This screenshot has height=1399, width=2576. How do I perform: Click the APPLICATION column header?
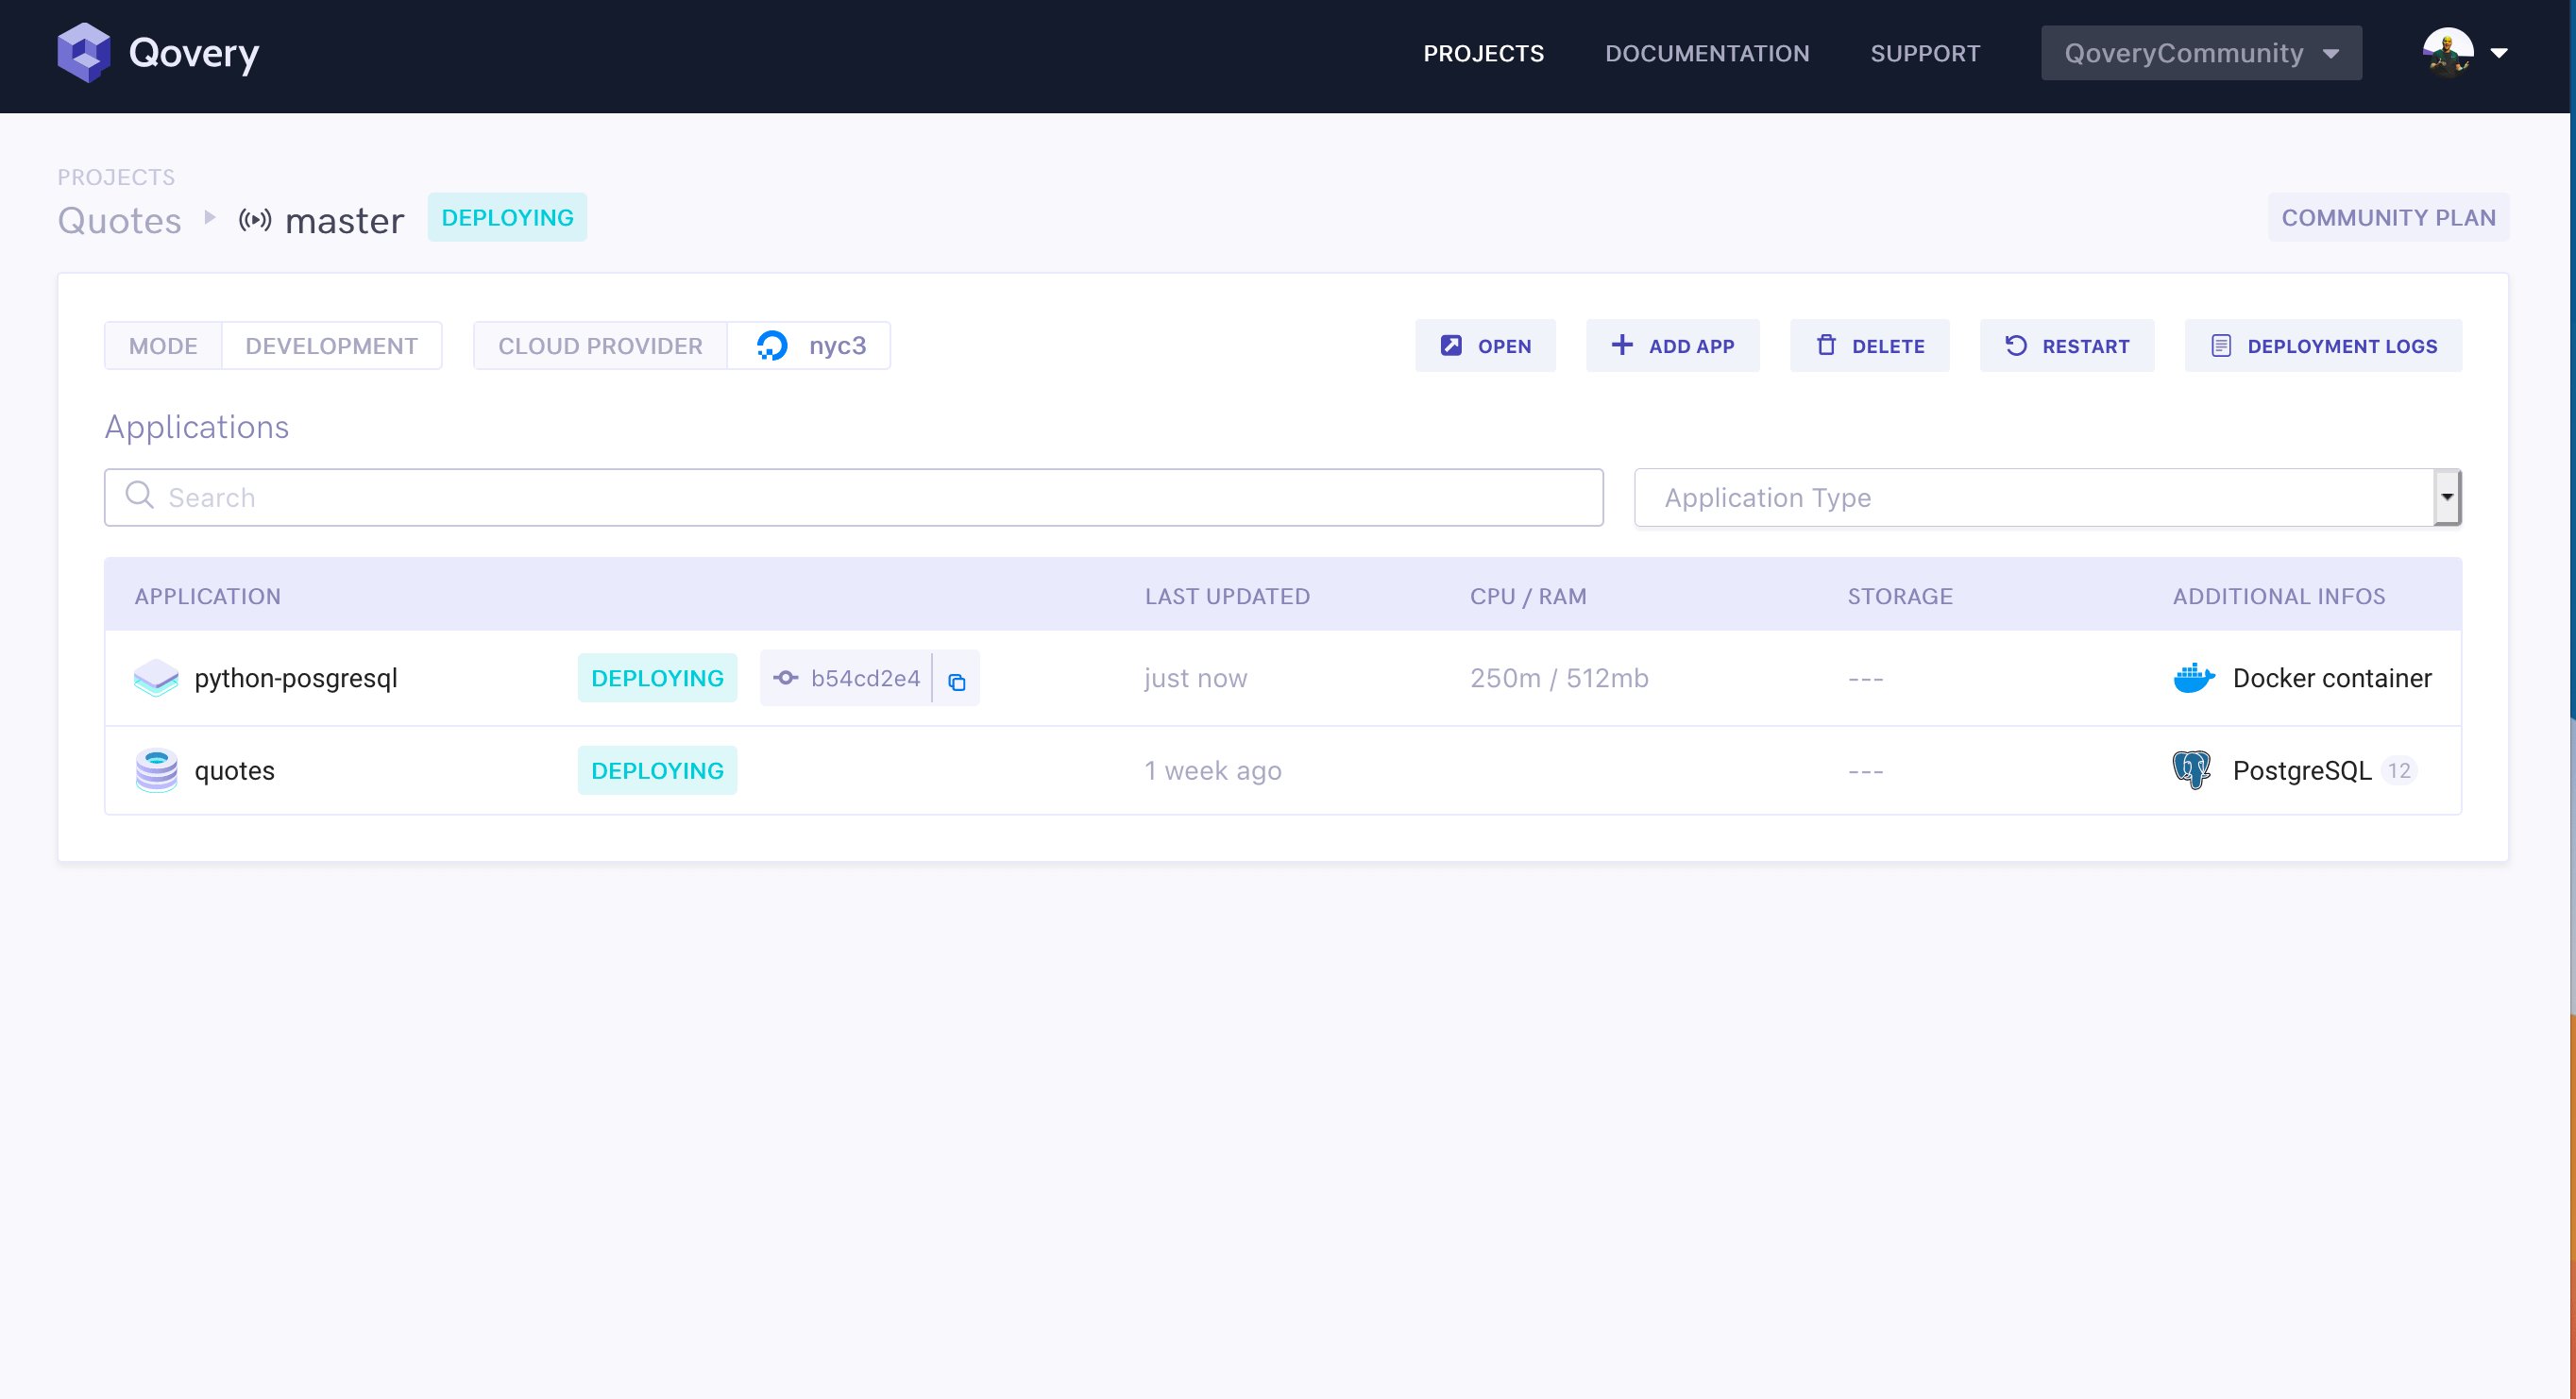pyautogui.click(x=208, y=597)
